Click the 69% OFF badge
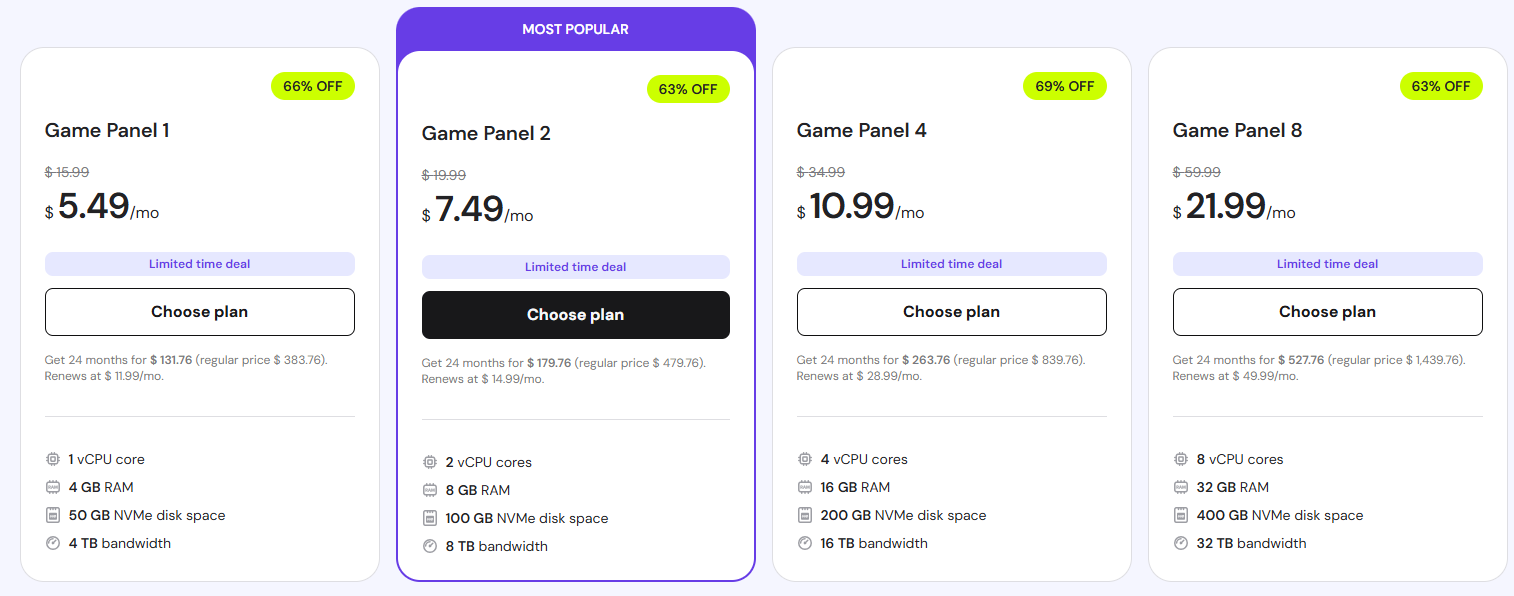This screenshot has height=596, width=1514. (x=1065, y=86)
